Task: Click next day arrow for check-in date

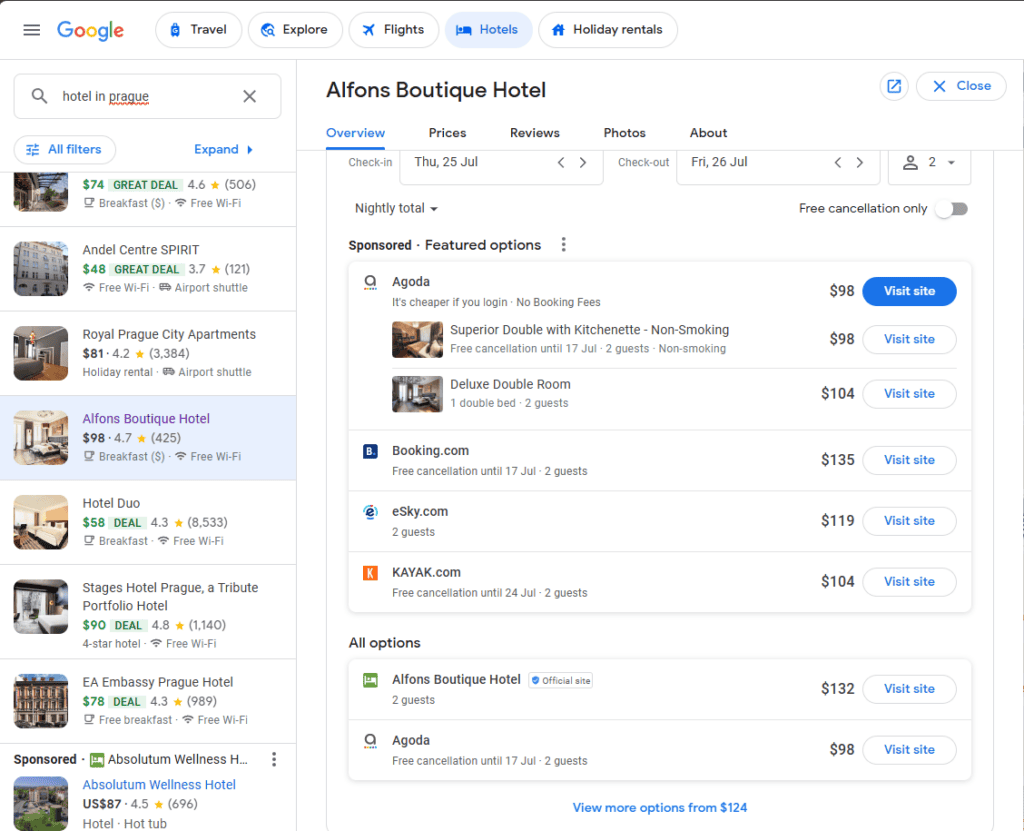Action: tap(583, 163)
